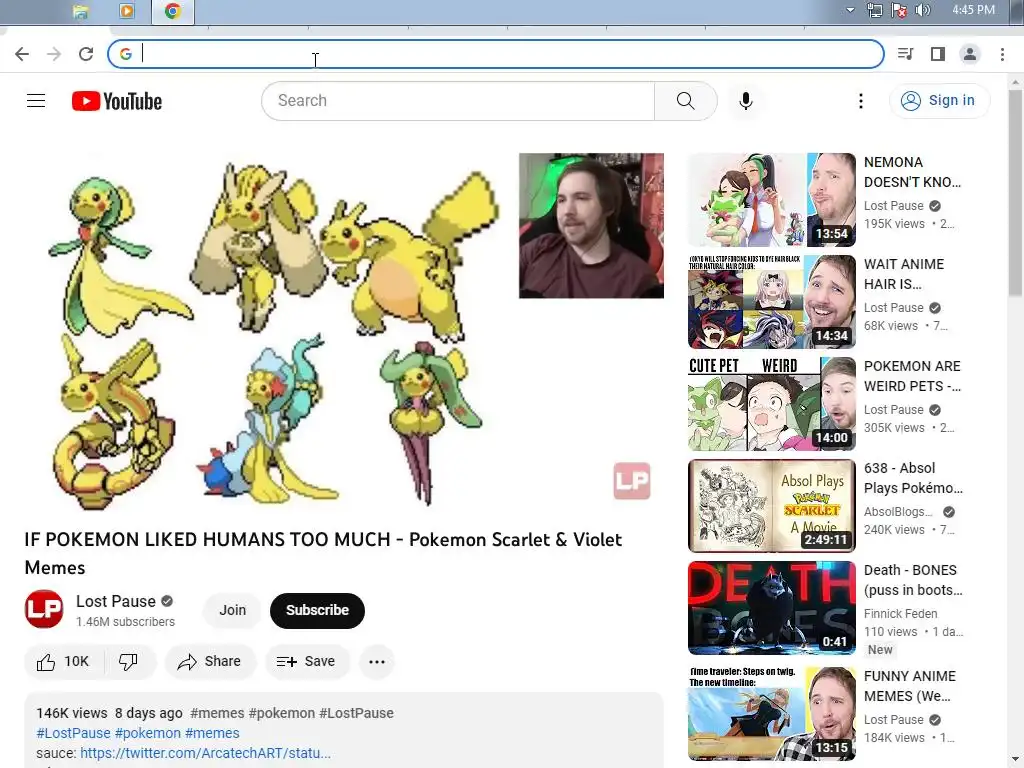Image resolution: width=1024 pixels, height=768 pixels.
Task: Open the blue #LostPause hashtag in description
Action: pyautogui.click(x=73, y=733)
